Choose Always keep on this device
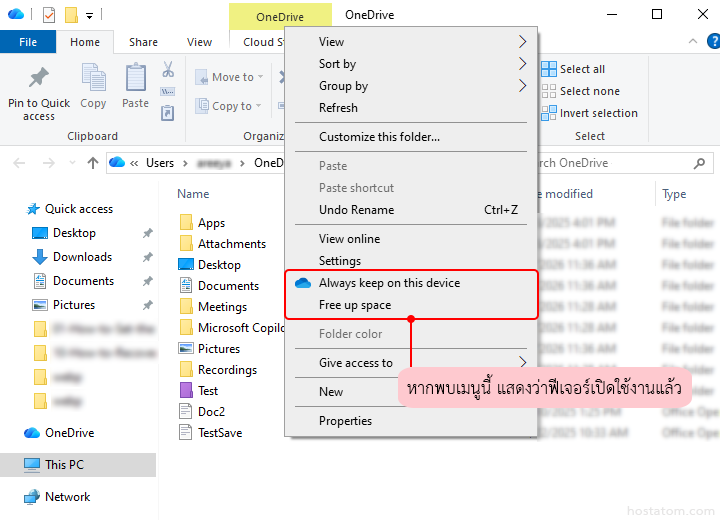This screenshot has height=520, width=720. [411, 283]
